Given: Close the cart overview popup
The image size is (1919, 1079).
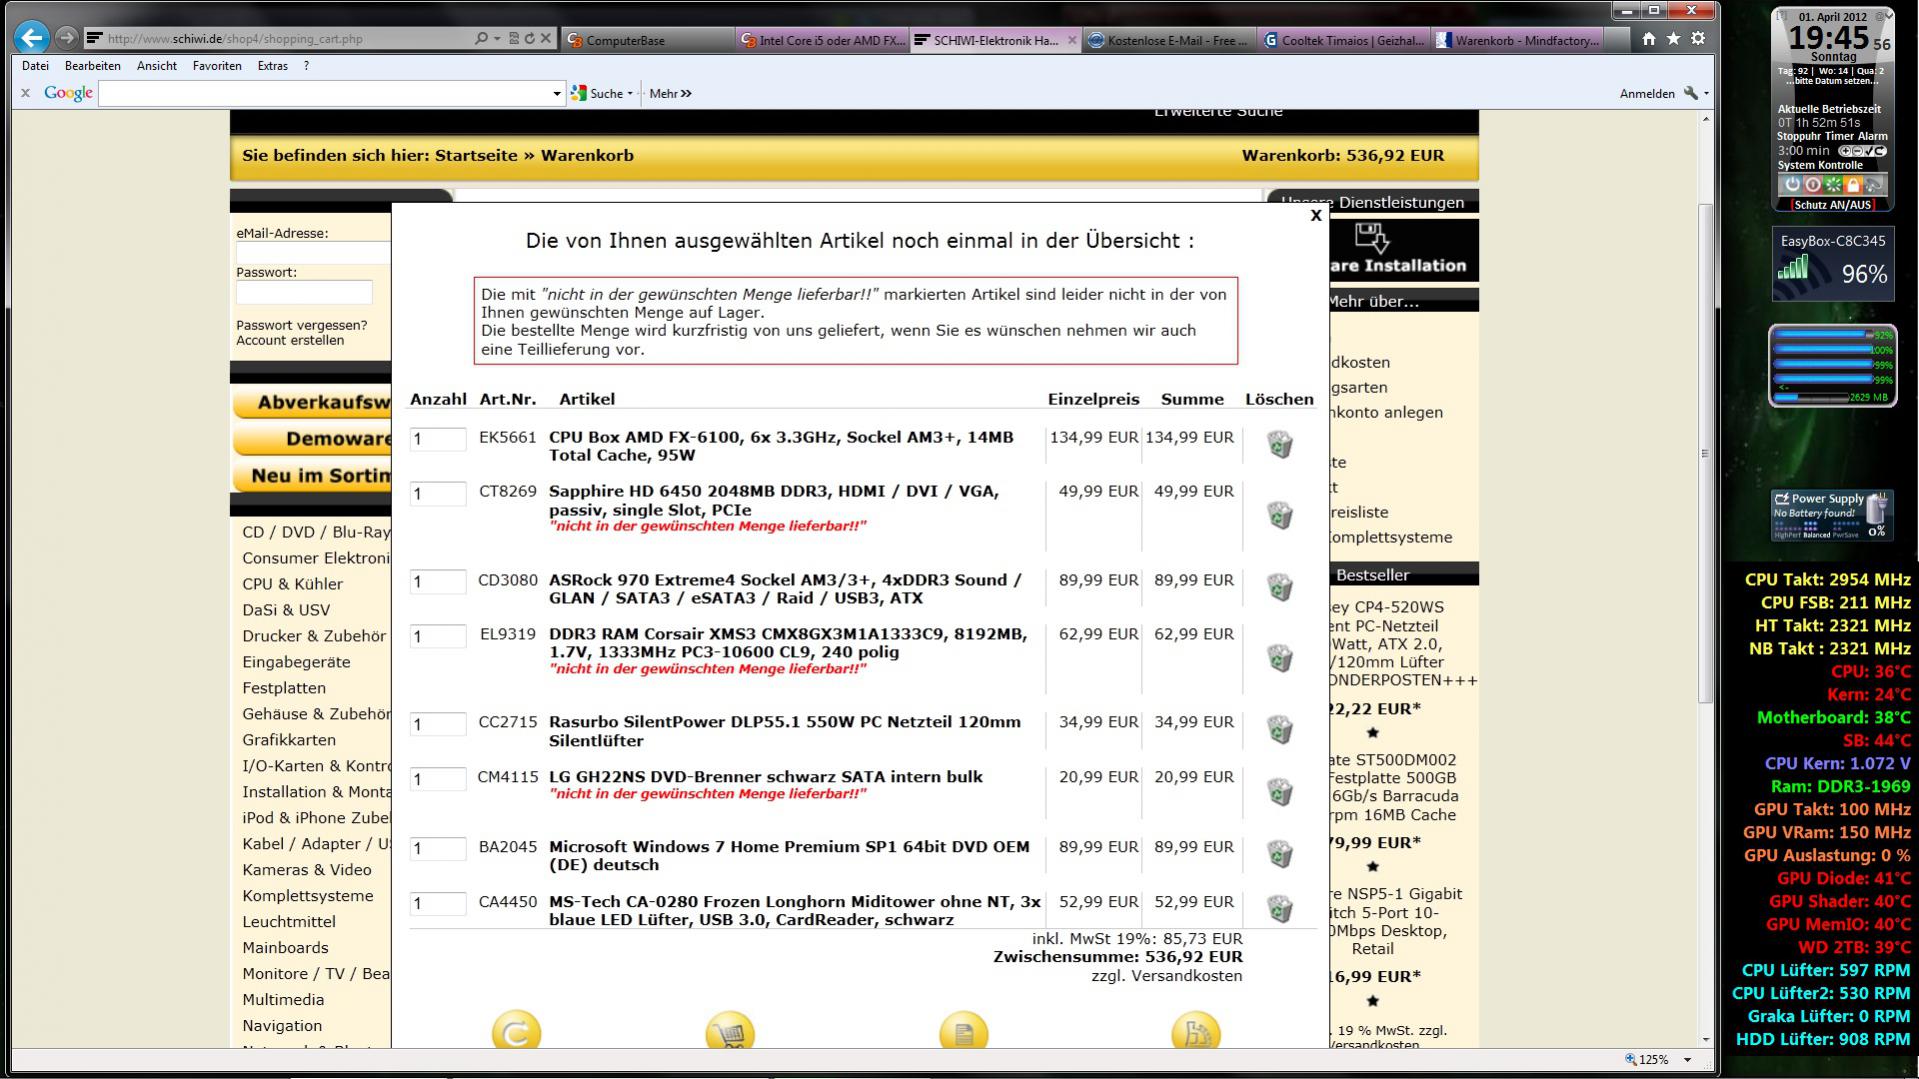Looking at the screenshot, I should [1316, 215].
